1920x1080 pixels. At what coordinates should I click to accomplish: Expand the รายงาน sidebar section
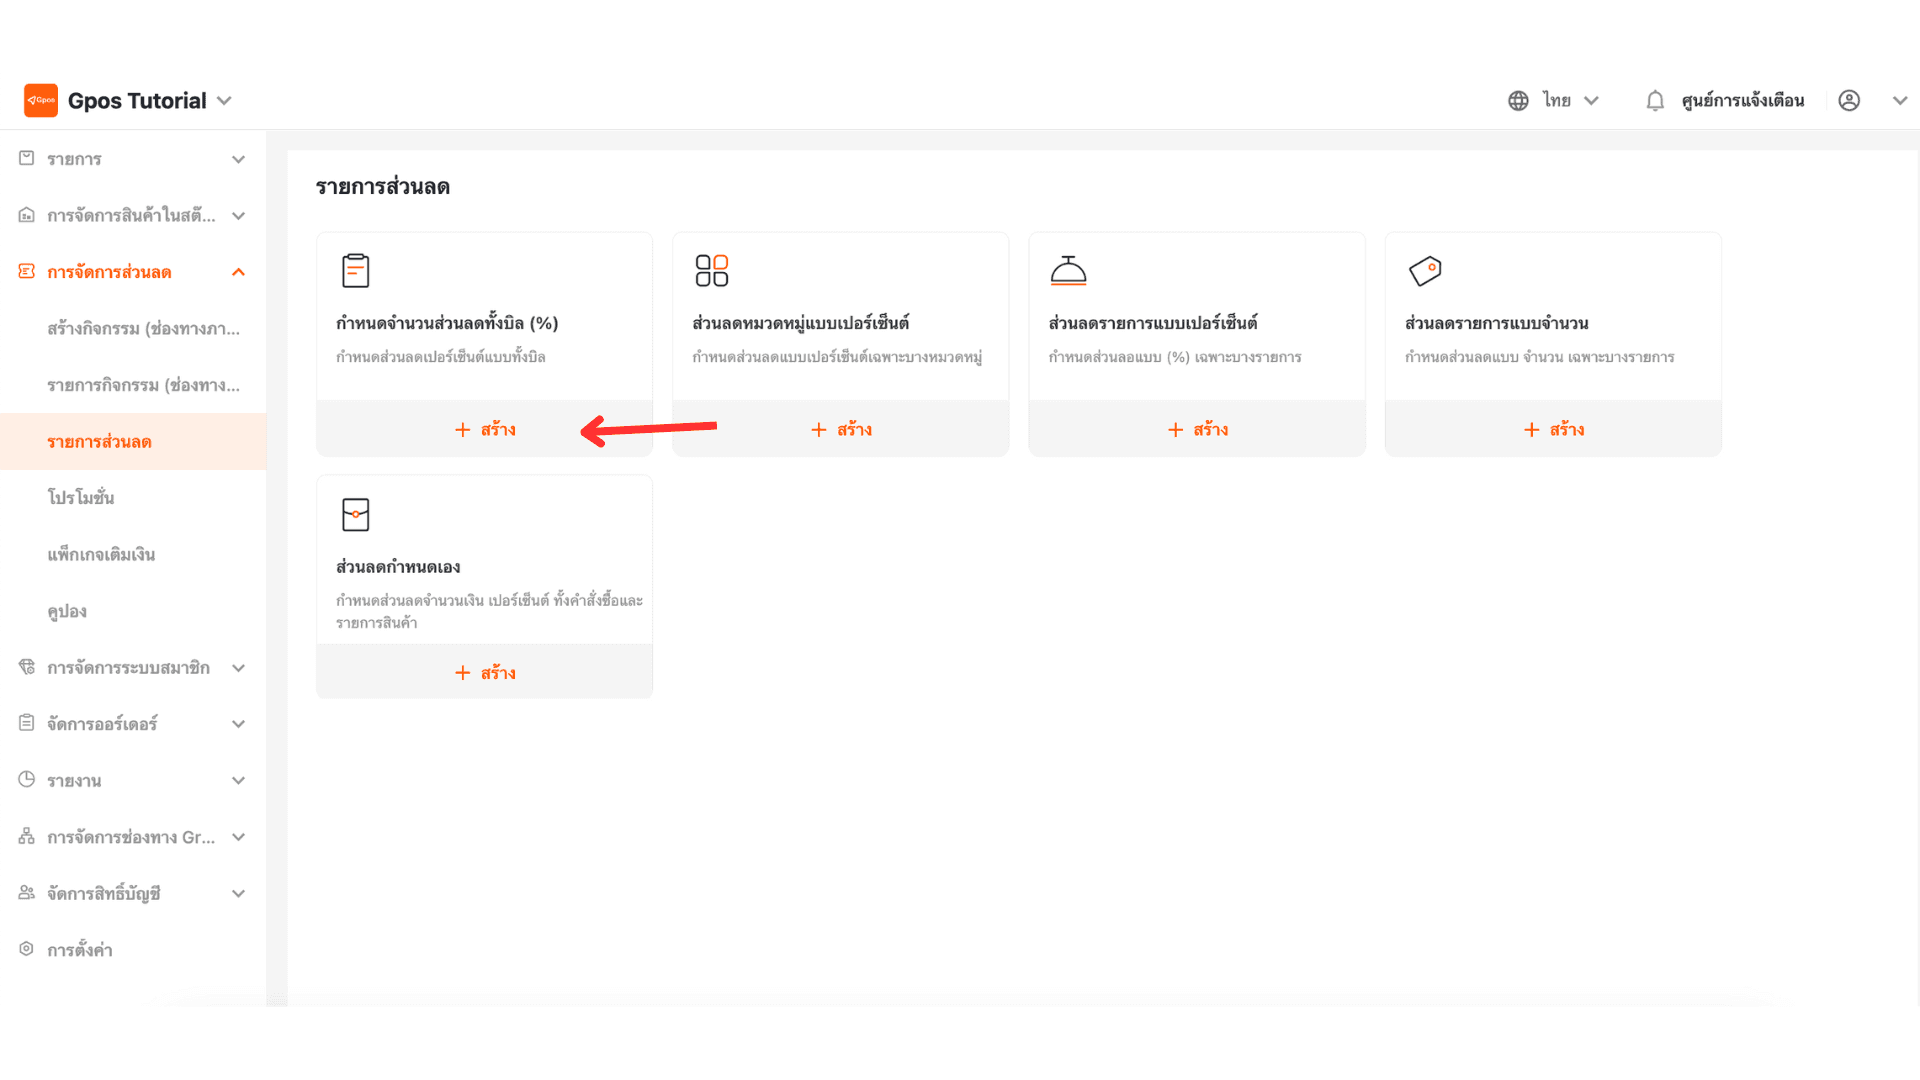point(238,781)
